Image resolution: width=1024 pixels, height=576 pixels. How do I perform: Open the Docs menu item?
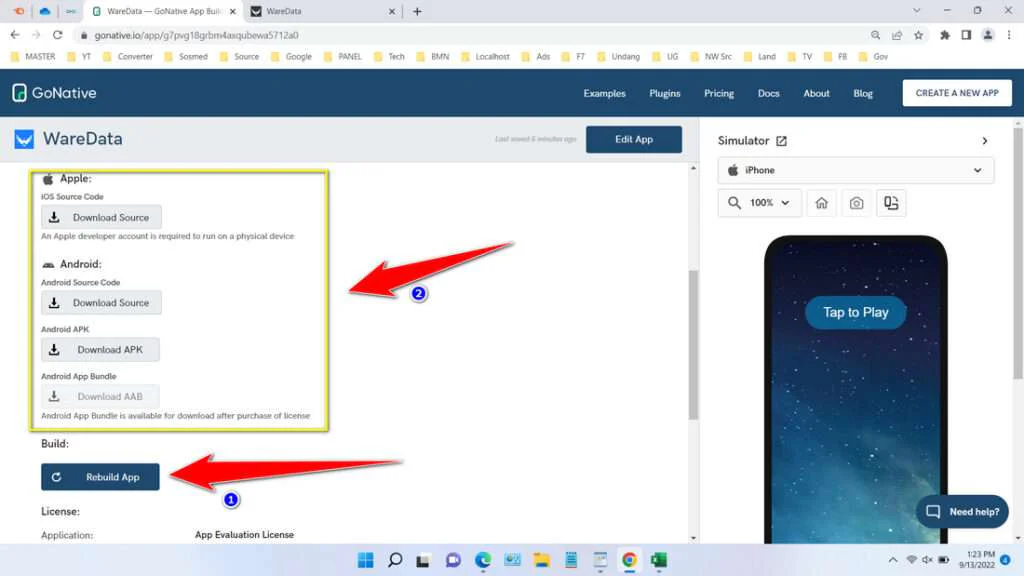(x=768, y=92)
